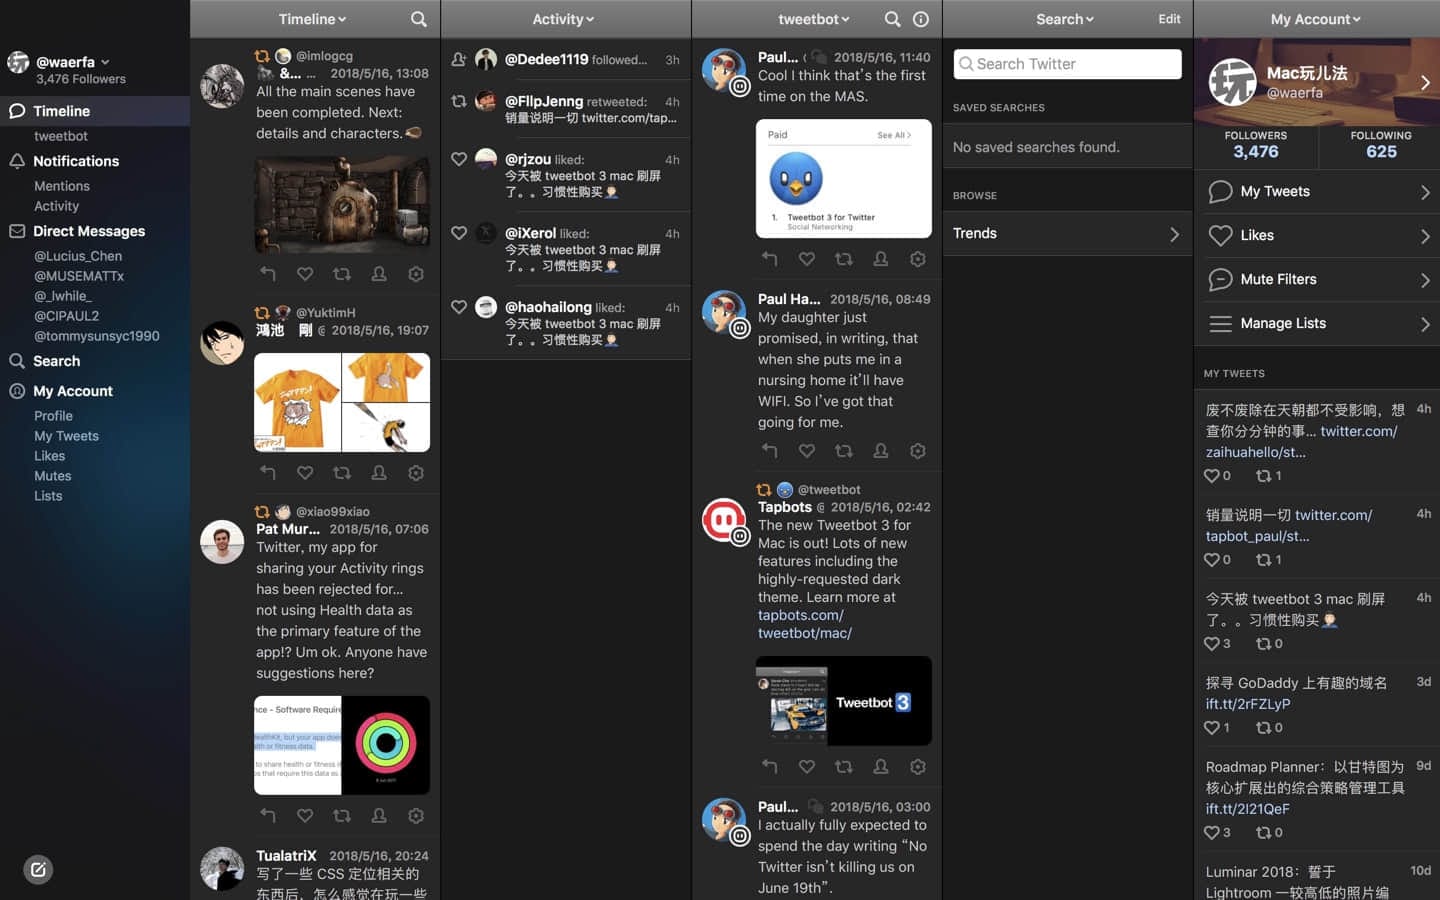Open the Mac玩儿法 profile chevron
The width and height of the screenshot is (1440, 900).
coord(1425,83)
